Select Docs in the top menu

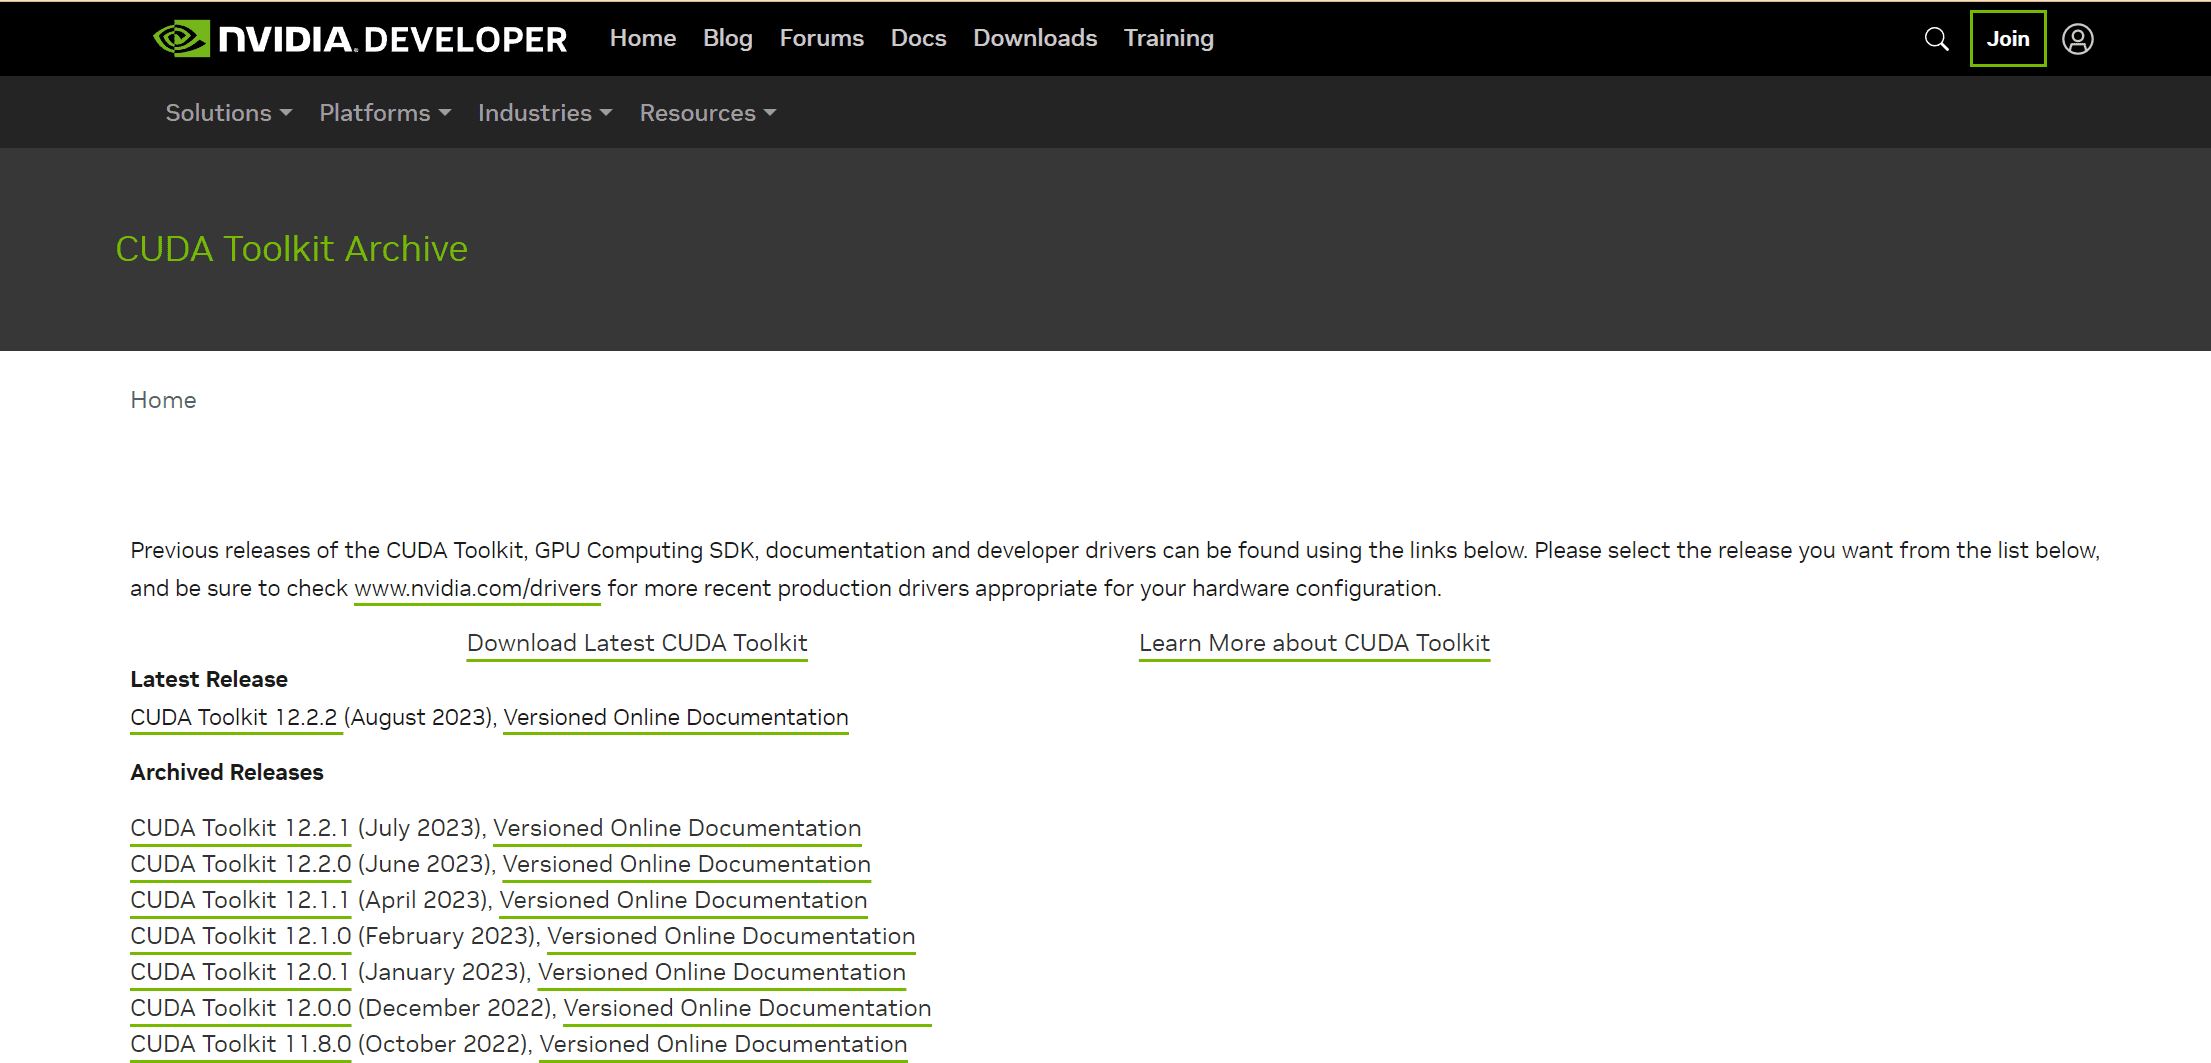918,38
